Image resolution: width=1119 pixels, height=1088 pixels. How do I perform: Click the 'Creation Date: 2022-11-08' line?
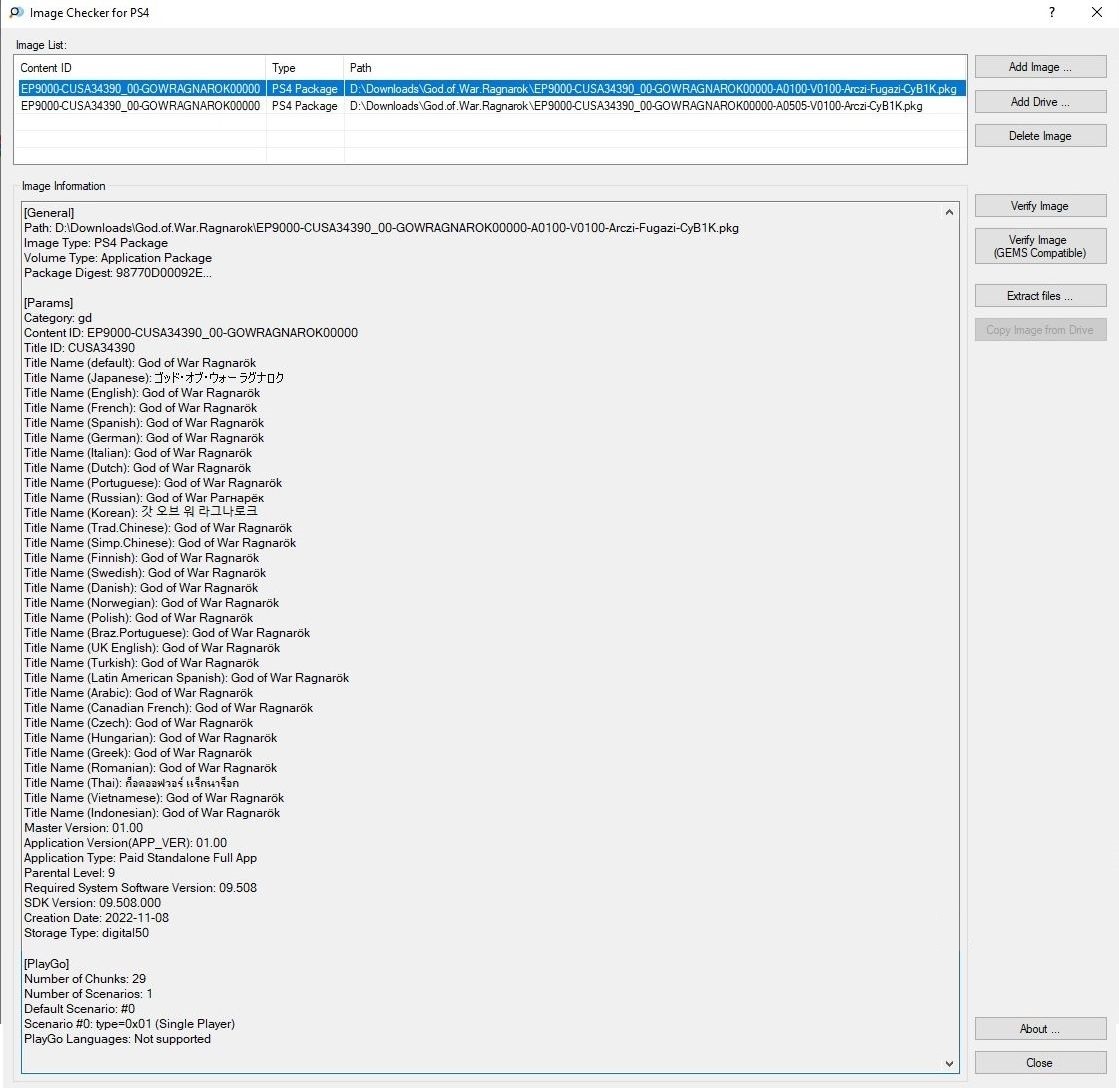(96, 917)
